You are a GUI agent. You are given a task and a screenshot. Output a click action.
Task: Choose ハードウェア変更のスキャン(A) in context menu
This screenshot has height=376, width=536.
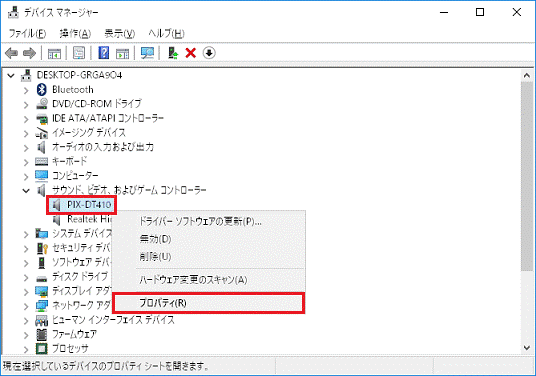[209, 280]
